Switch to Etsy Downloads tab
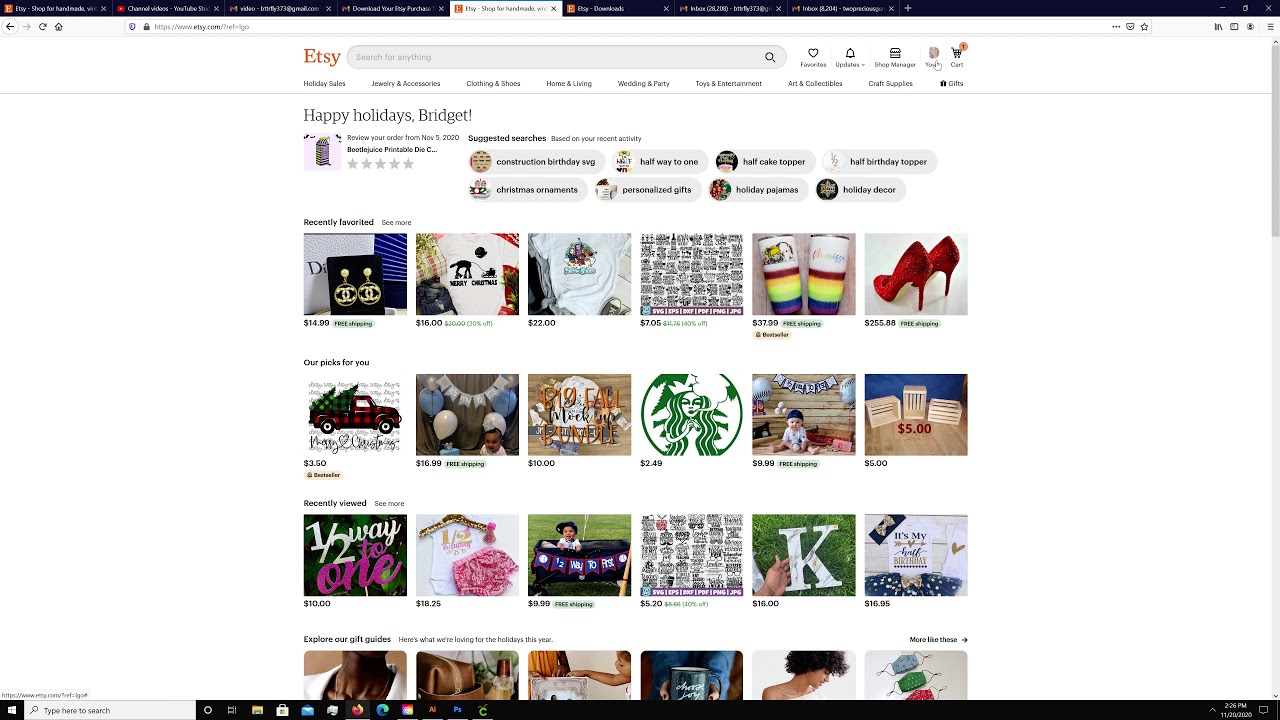The width and height of the screenshot is (1280, 720). point(616,8)
